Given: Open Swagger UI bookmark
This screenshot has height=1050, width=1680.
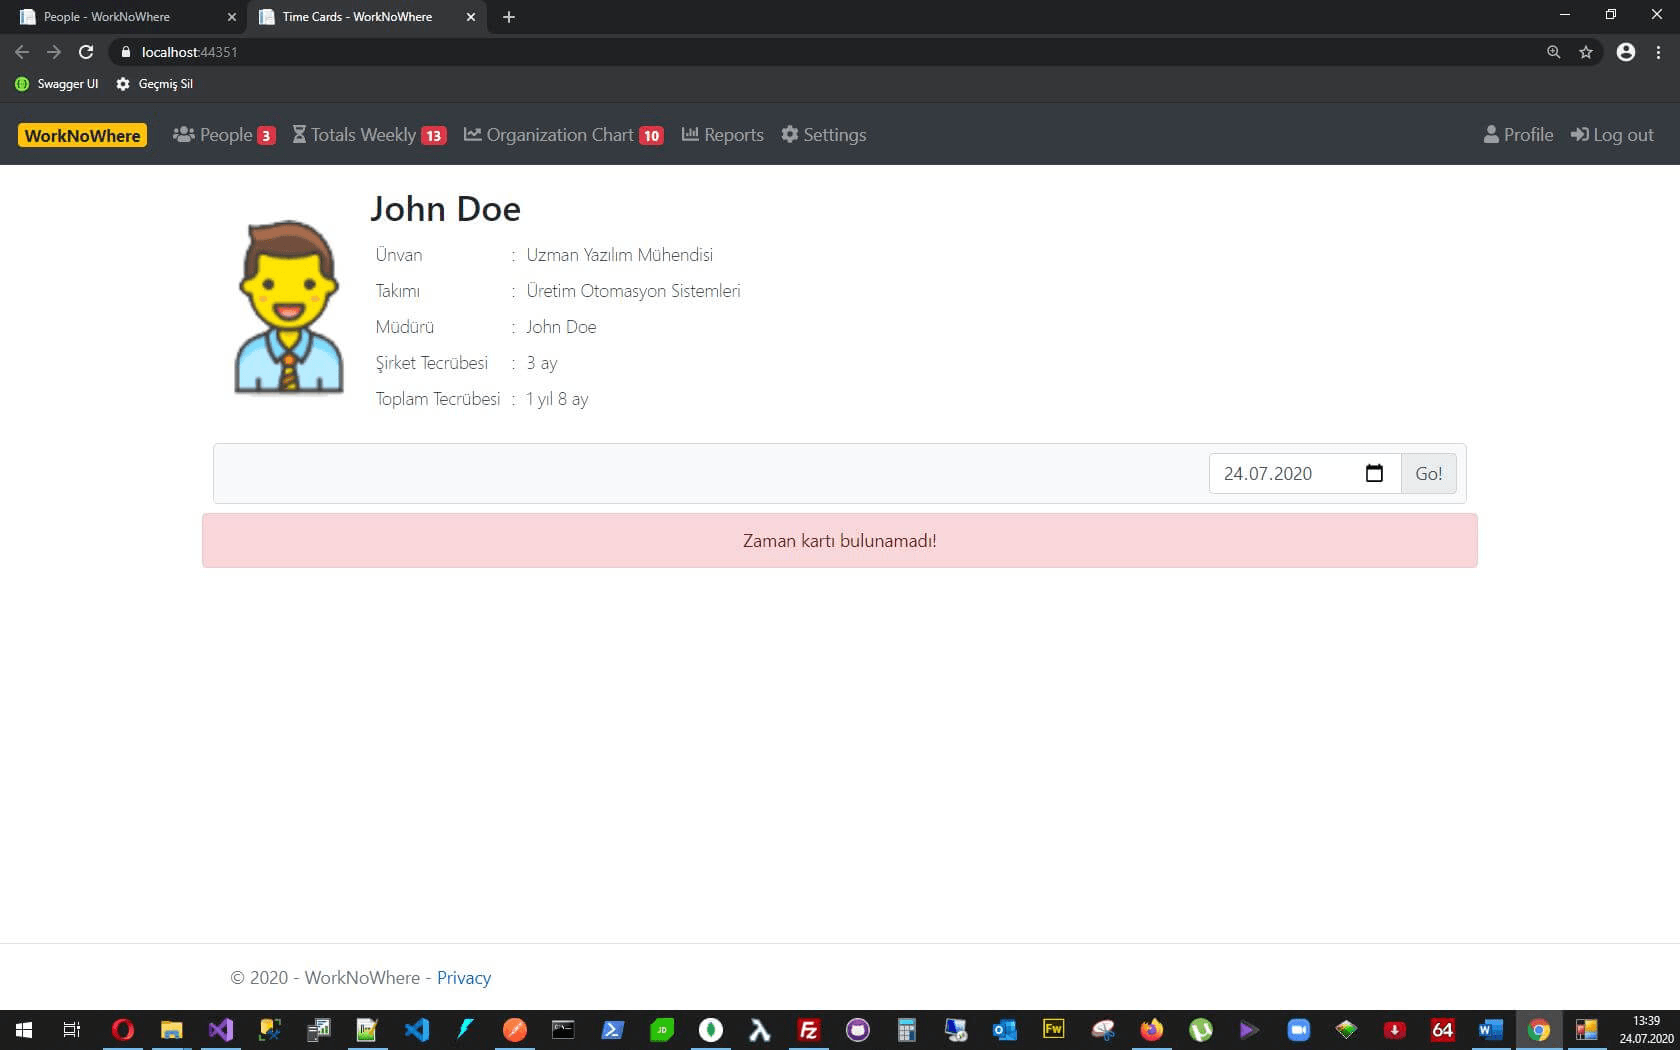Looking at the screenshot, I should 57,84.
